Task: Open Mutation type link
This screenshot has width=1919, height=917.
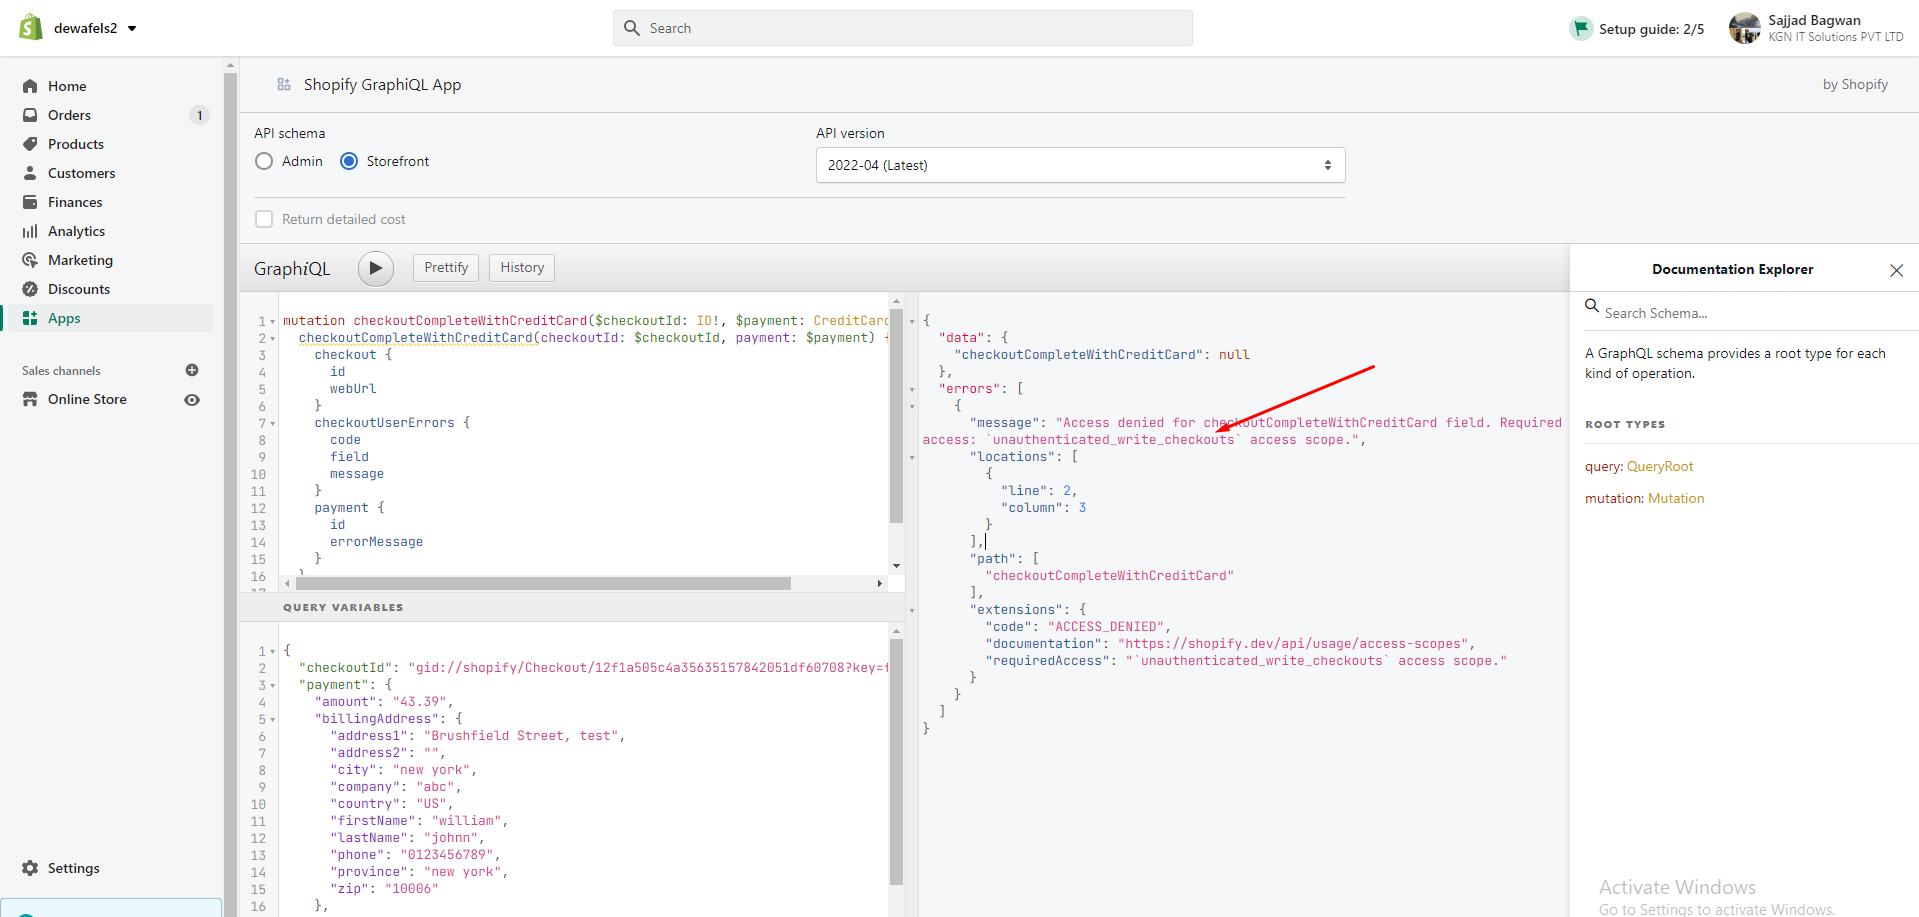Action: click(x=1676, y=498)
